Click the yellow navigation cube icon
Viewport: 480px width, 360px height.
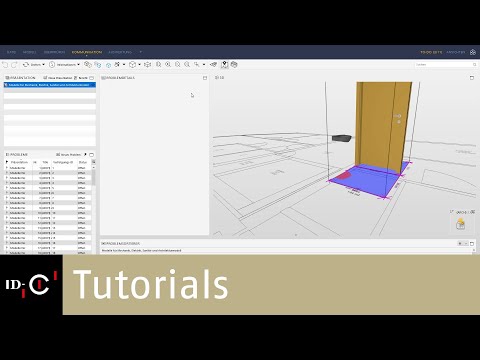[x=461, y=223]
